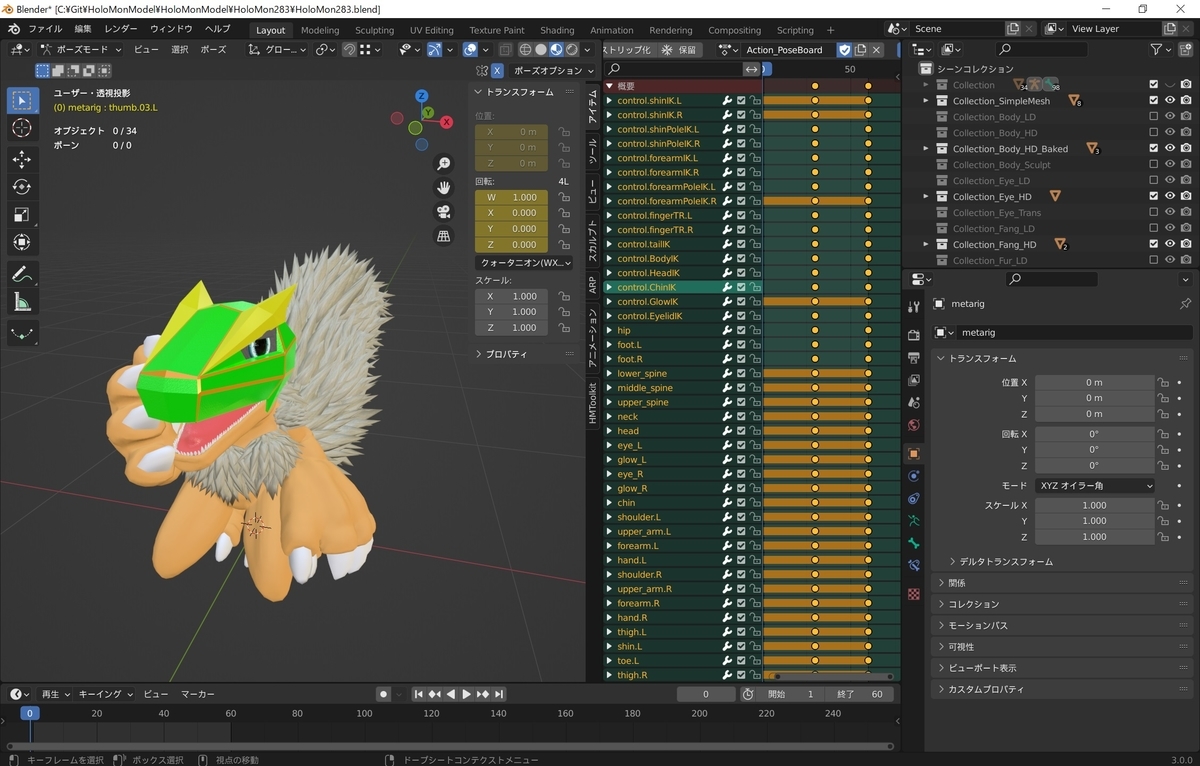Switch to the Modeling workspace tab
This screenshot has width=1200, height=766.
click(320, 30)
